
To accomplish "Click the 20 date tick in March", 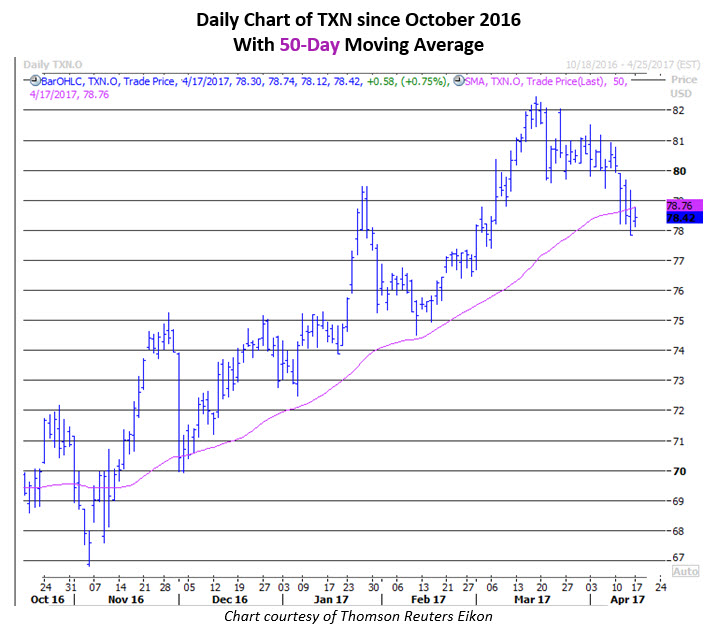I will click(541, 587).
